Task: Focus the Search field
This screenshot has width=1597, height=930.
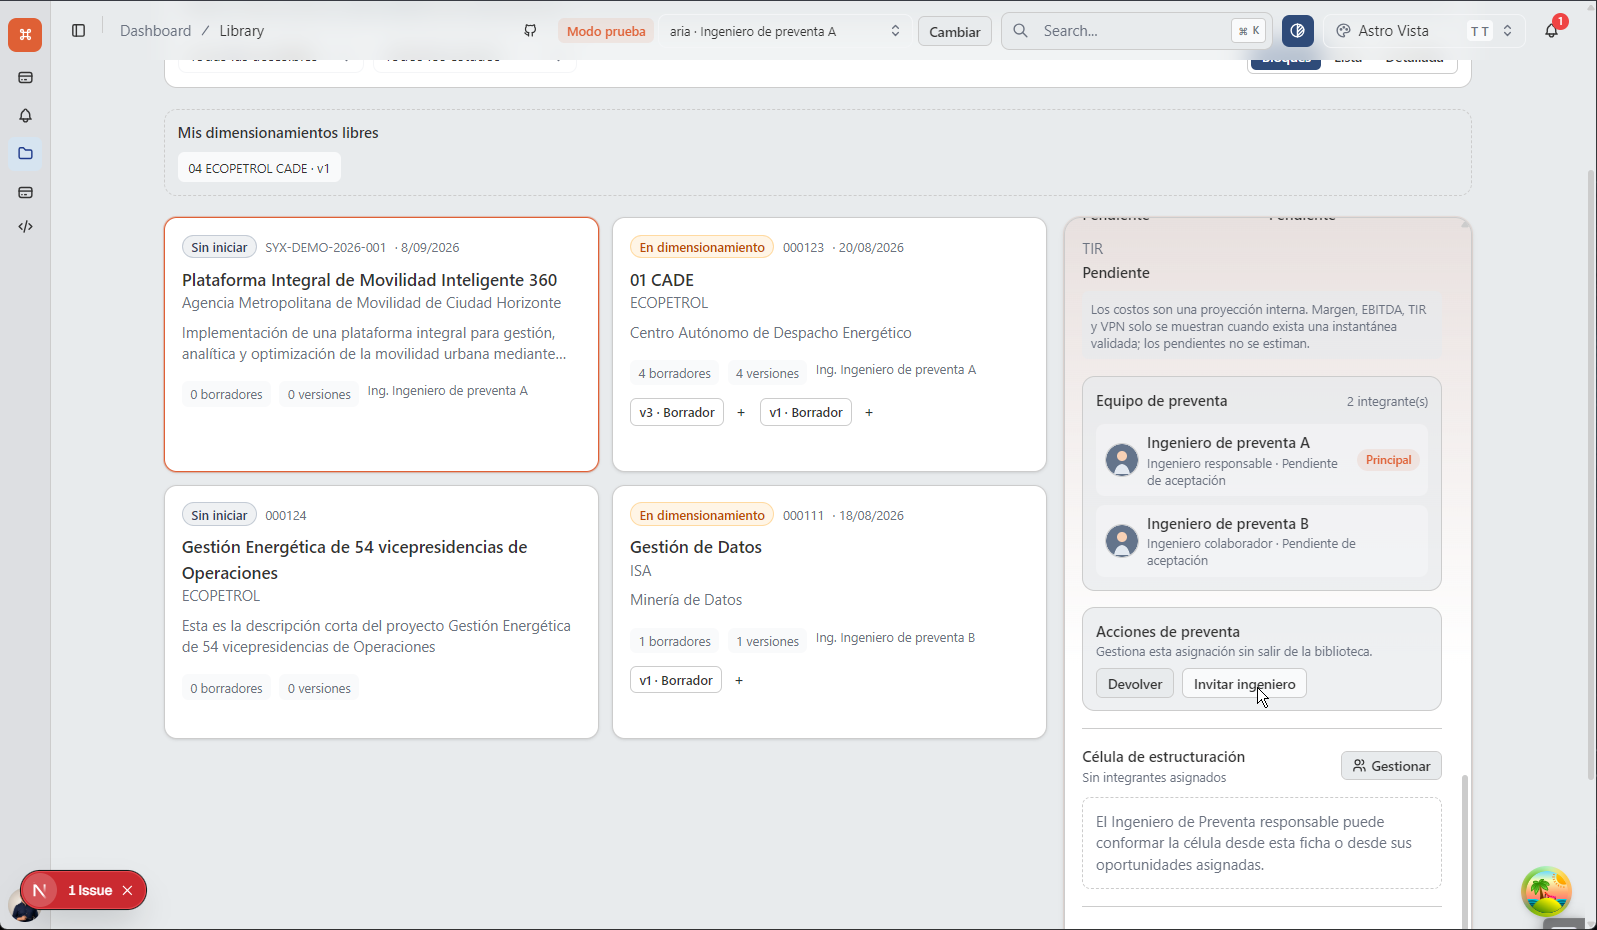Action: [1136, 31]
